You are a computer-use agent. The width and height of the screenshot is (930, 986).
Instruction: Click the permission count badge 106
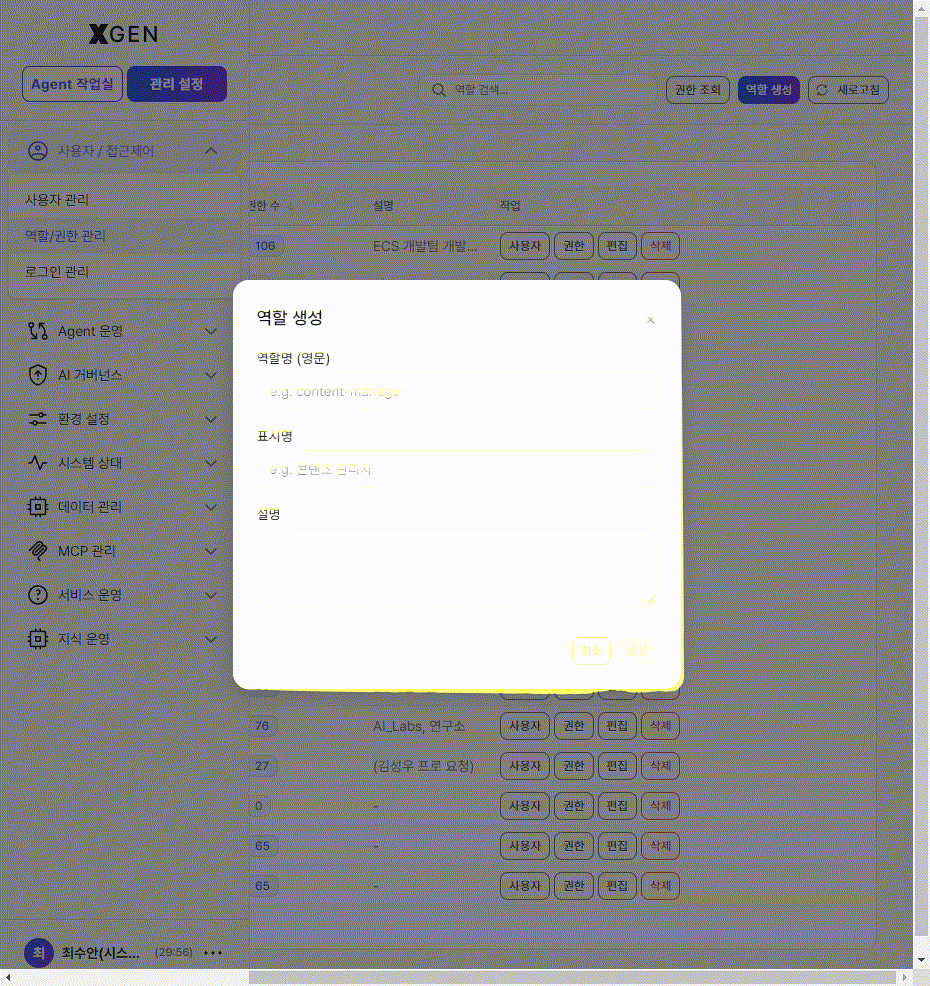point(265,246)
